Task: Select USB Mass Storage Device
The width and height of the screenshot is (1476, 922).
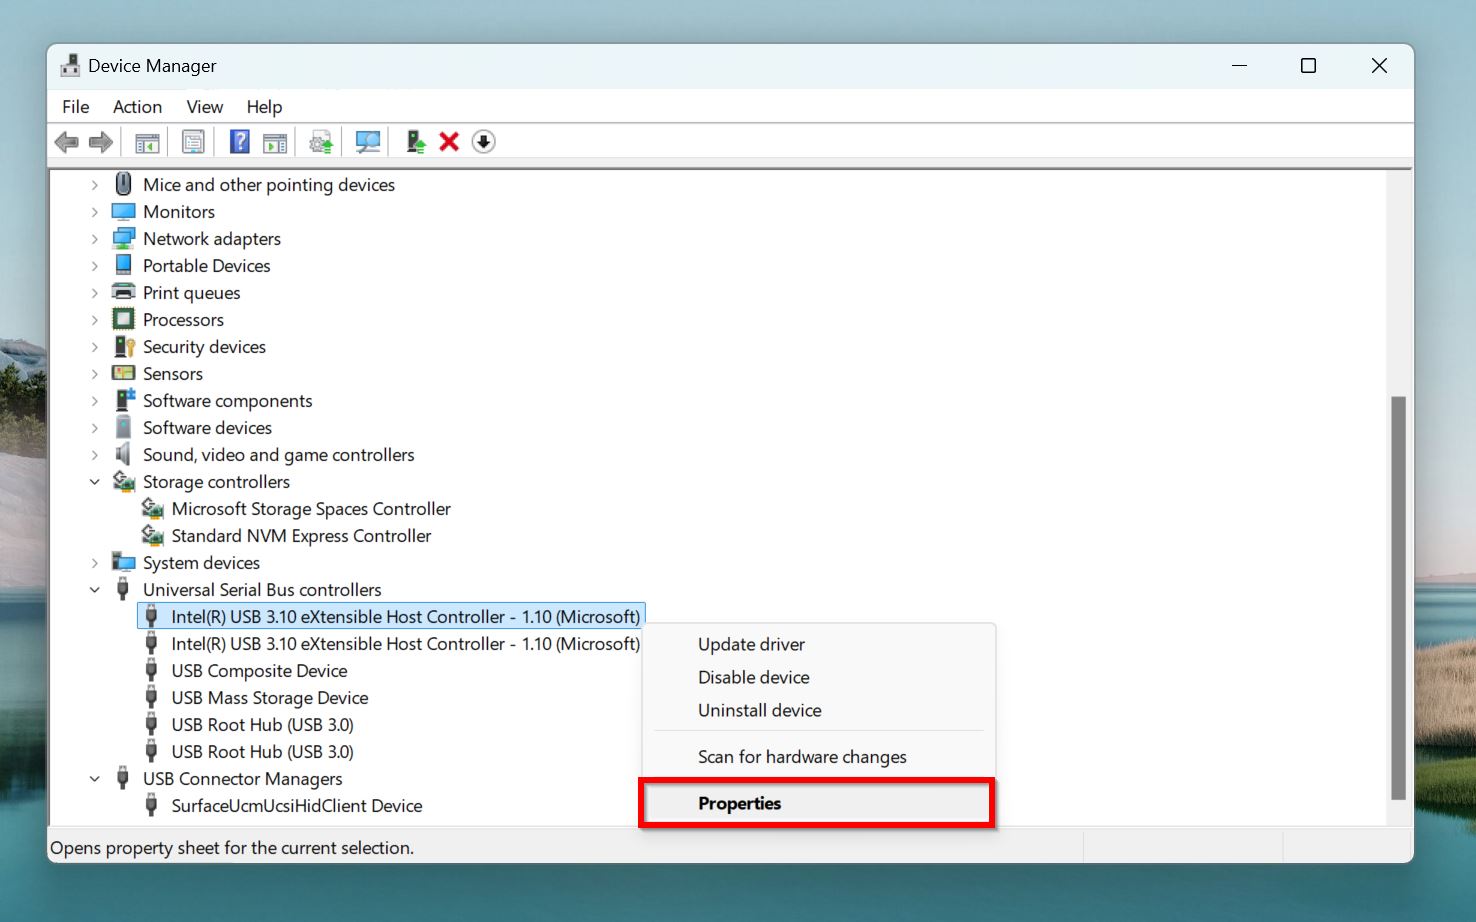Action: (270, 698)
